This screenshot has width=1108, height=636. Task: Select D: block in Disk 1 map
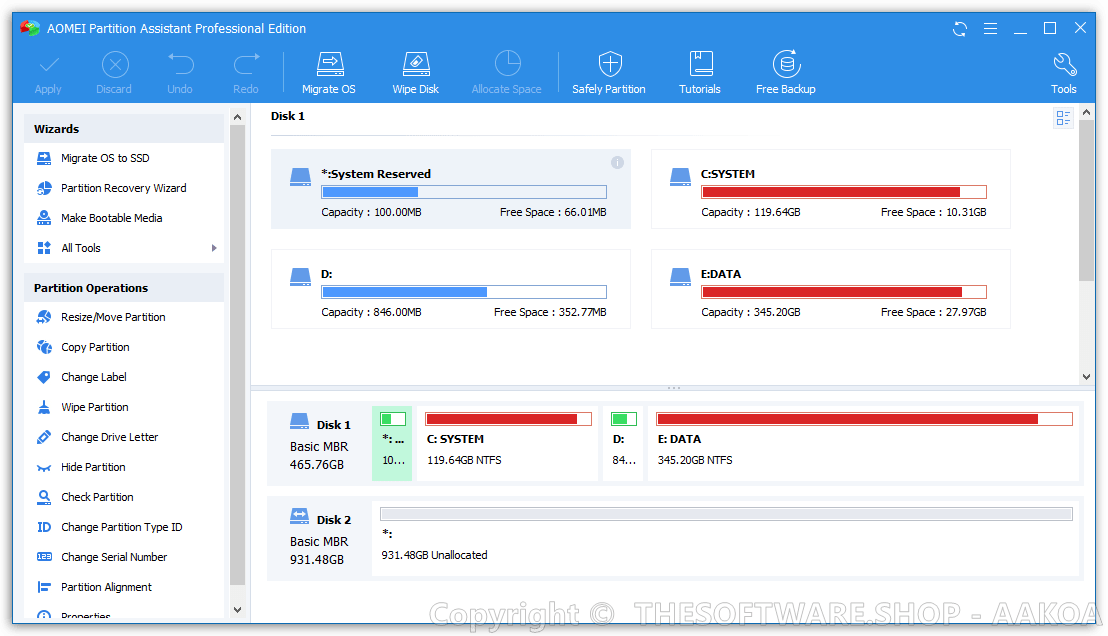pos(623,443)
